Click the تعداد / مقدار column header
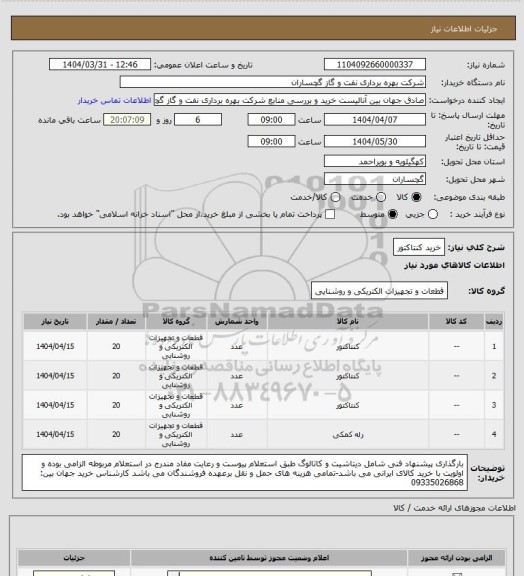Viewport: 524px width, 576px height. [116, 322]
